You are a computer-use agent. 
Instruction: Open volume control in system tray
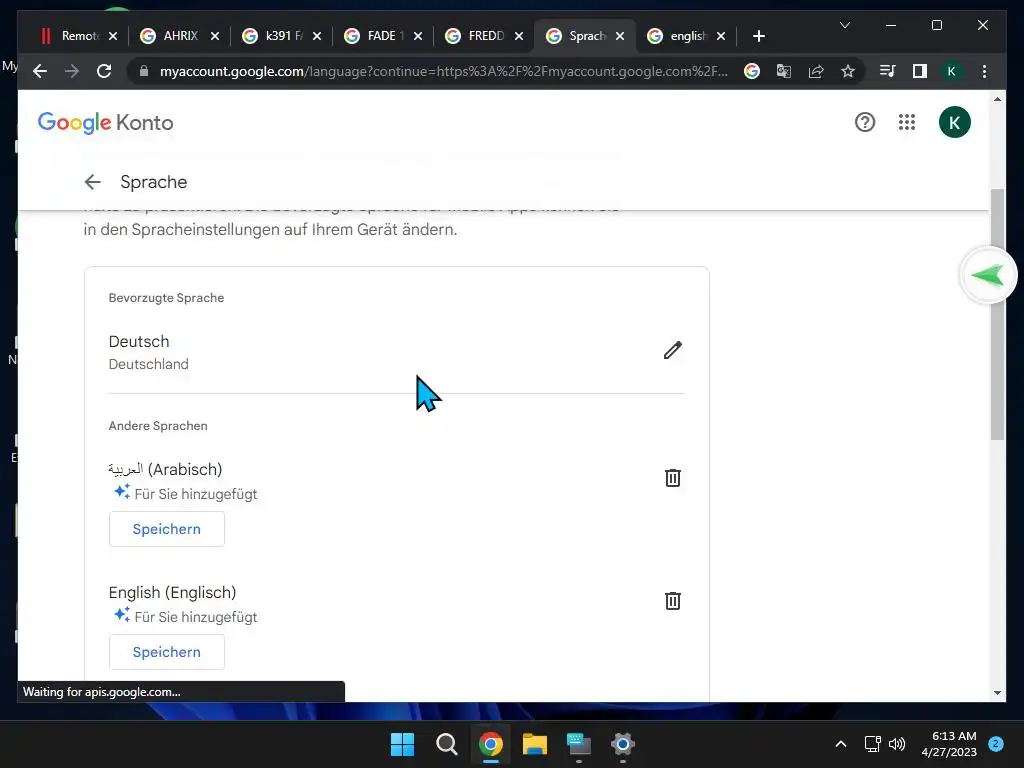[x=897, y=744]
